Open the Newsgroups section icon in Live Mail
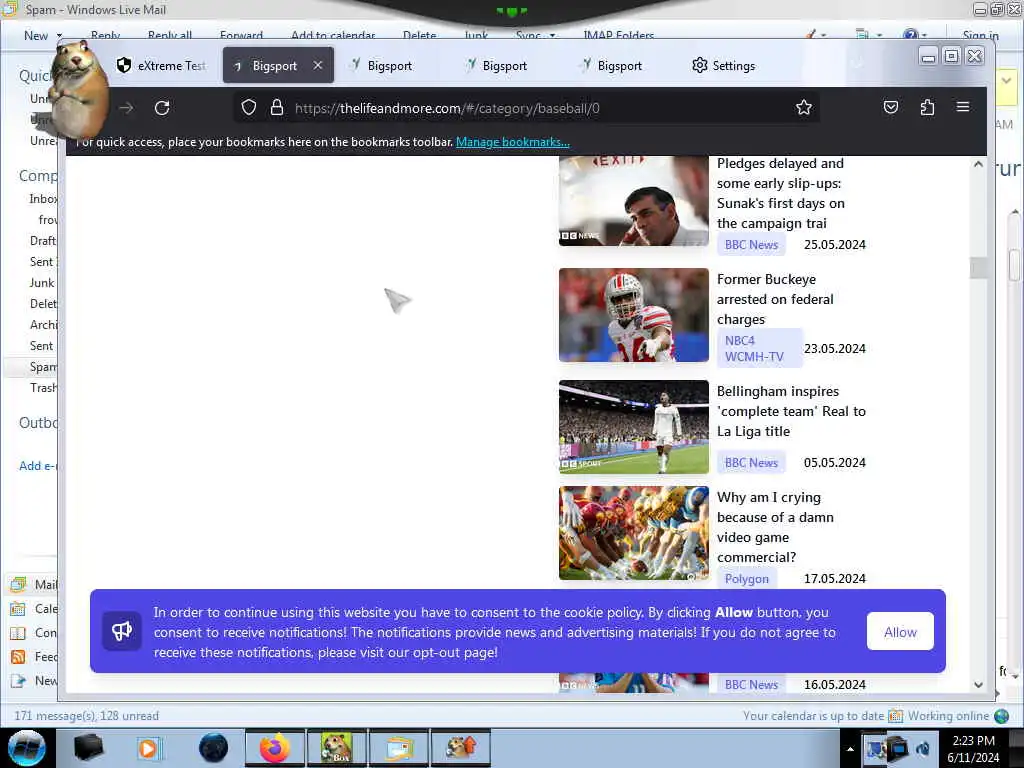Viewport: 1024px width, 768px height. 18,681
